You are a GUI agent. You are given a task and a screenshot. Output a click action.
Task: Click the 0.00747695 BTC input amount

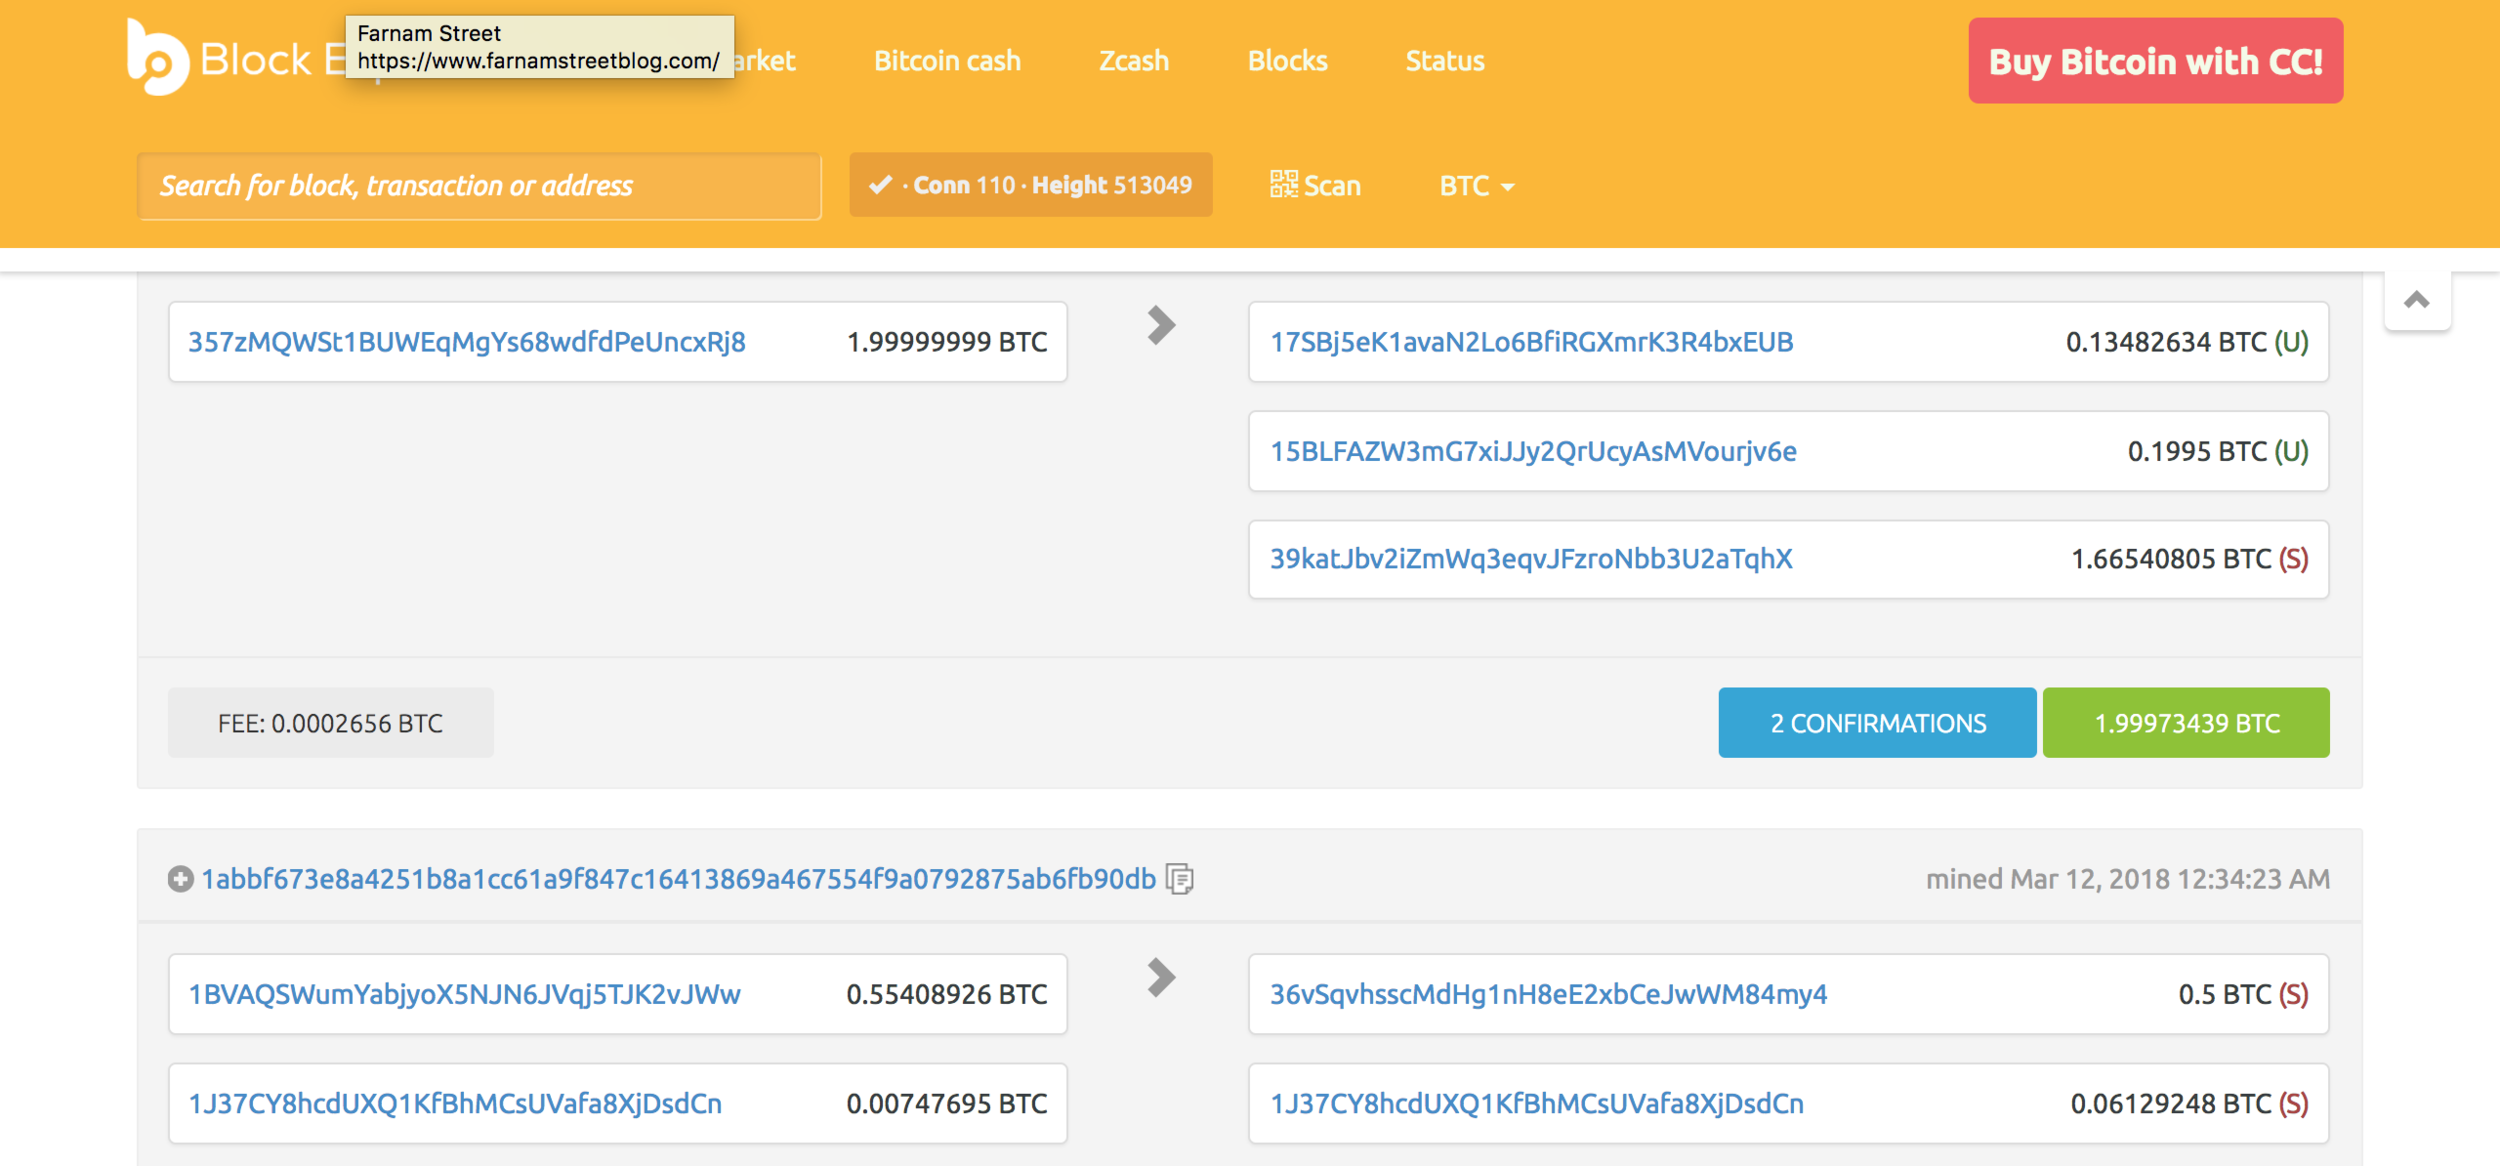coord(947,1104)
